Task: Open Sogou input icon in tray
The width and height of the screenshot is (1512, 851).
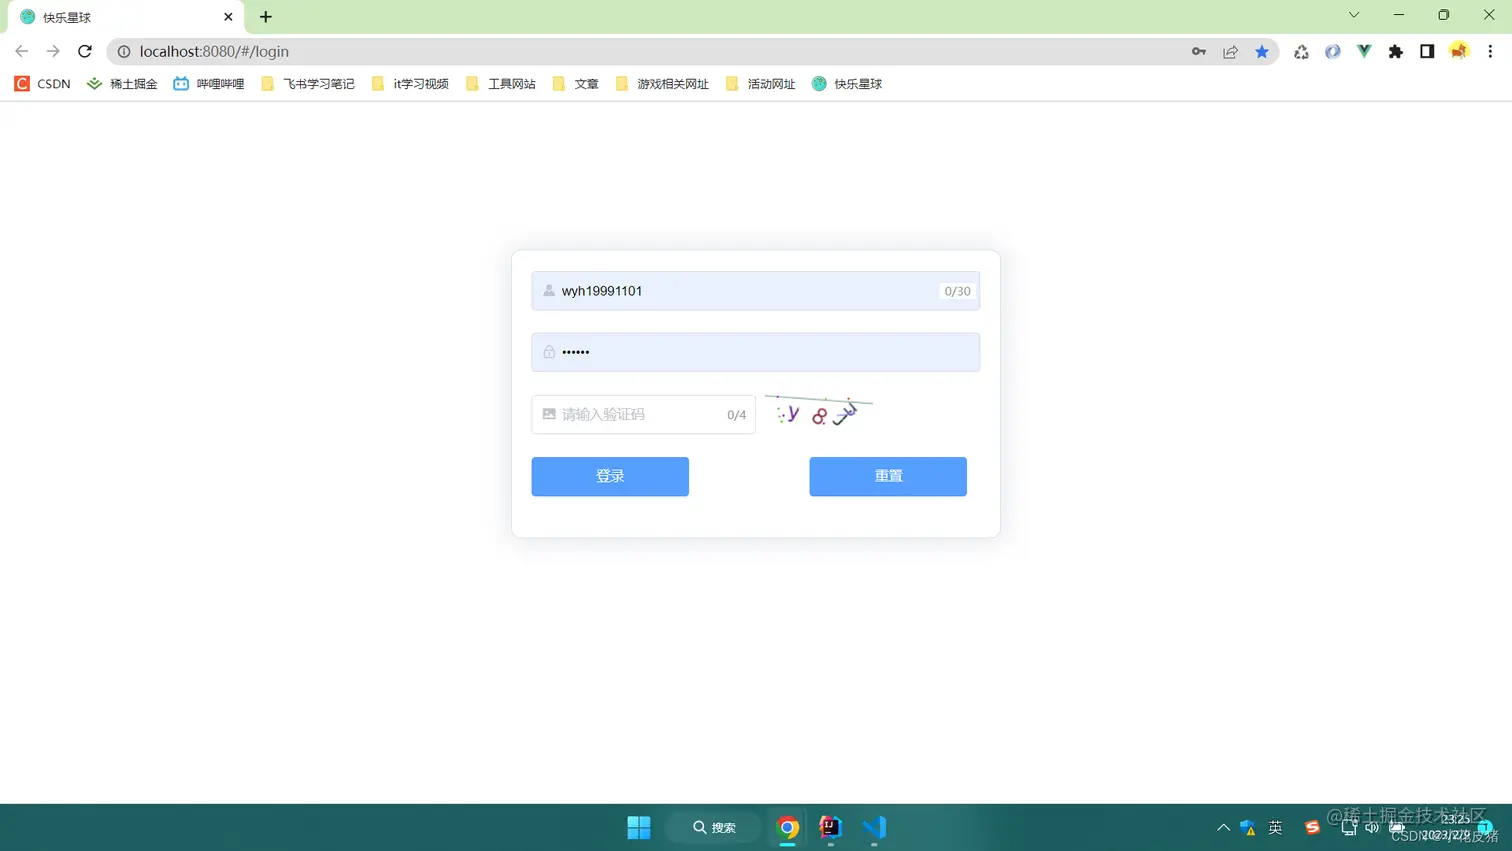Action: (1312, 827)
